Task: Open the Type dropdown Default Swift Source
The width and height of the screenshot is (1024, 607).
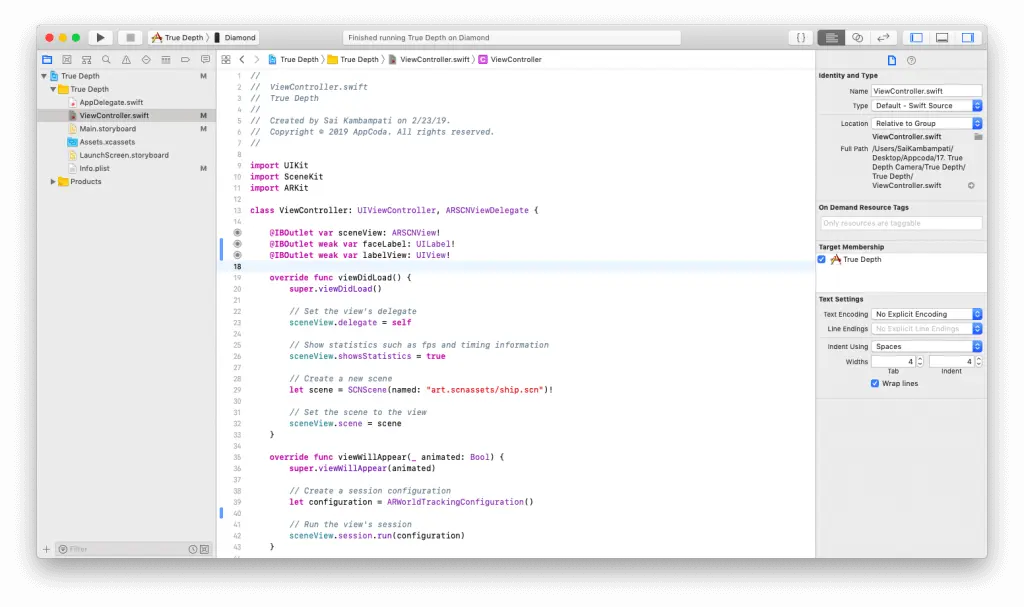Action: (x=926, y=105)
